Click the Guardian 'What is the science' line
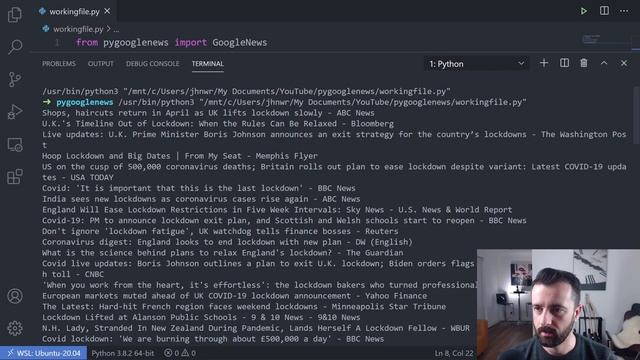Image resolution: width=640 pixels, height=360 pixels. [x=222, y=253]
